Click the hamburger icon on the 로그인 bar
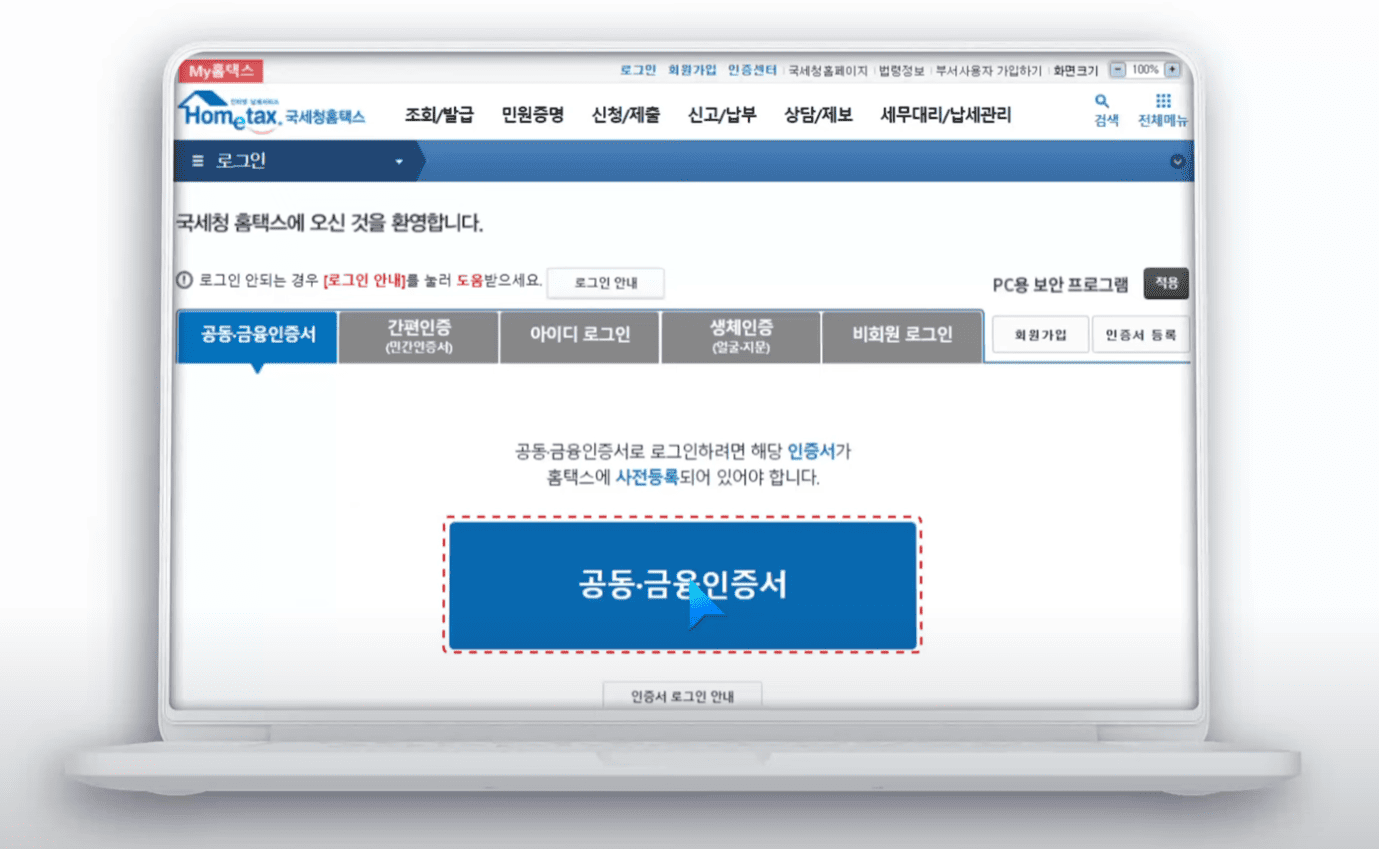1379x849 pixels. tap(199, 161)
